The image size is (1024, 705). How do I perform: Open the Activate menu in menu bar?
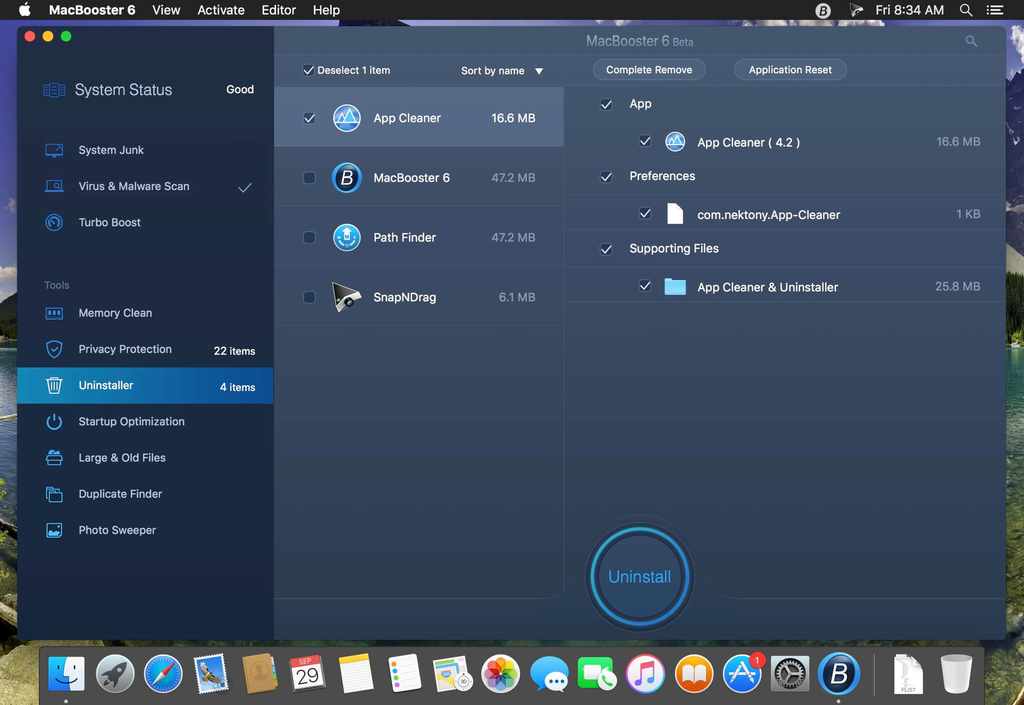(x=221, y=10)
